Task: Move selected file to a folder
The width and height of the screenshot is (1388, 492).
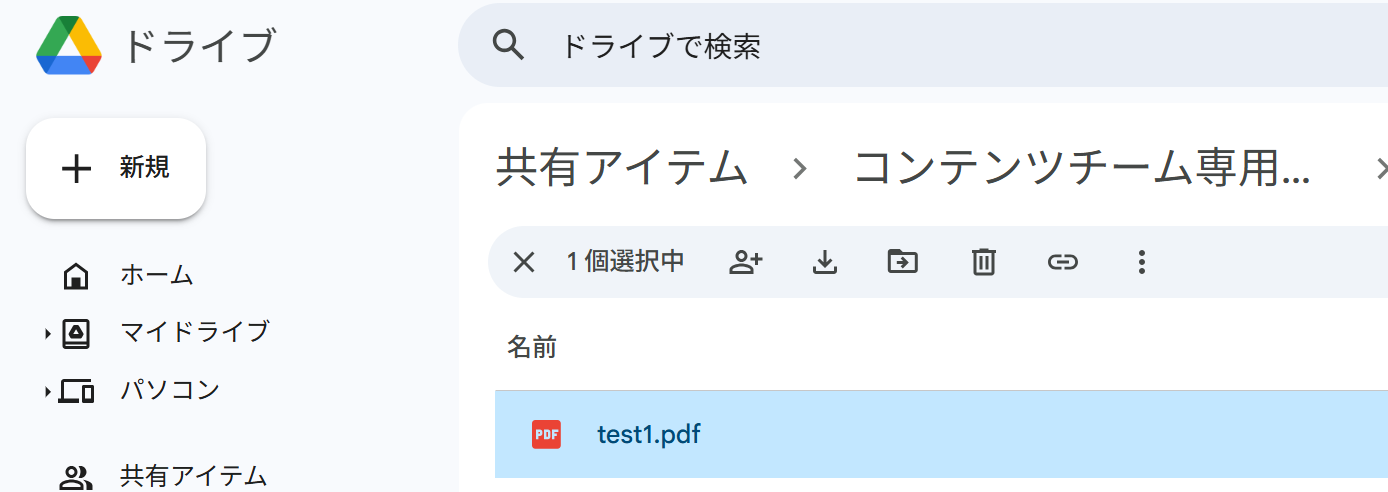Action: (903, 262)
